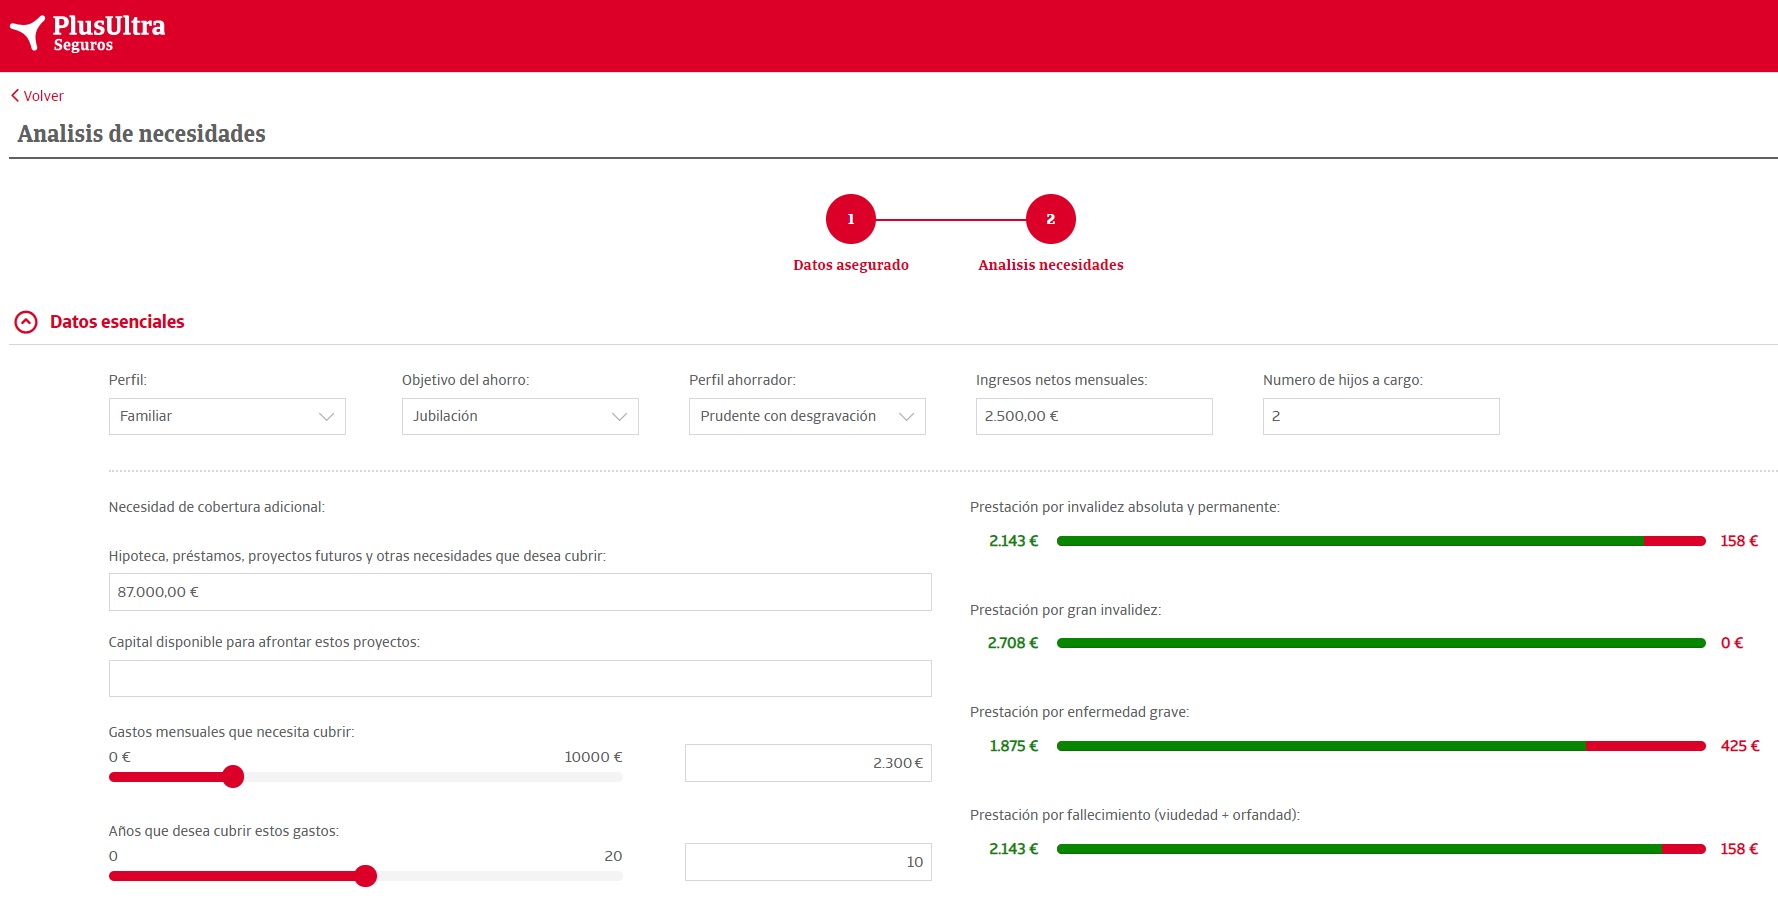Click the PlusUltra Seguros logo
1778x906 pixels.
click(x=88, y=34)
